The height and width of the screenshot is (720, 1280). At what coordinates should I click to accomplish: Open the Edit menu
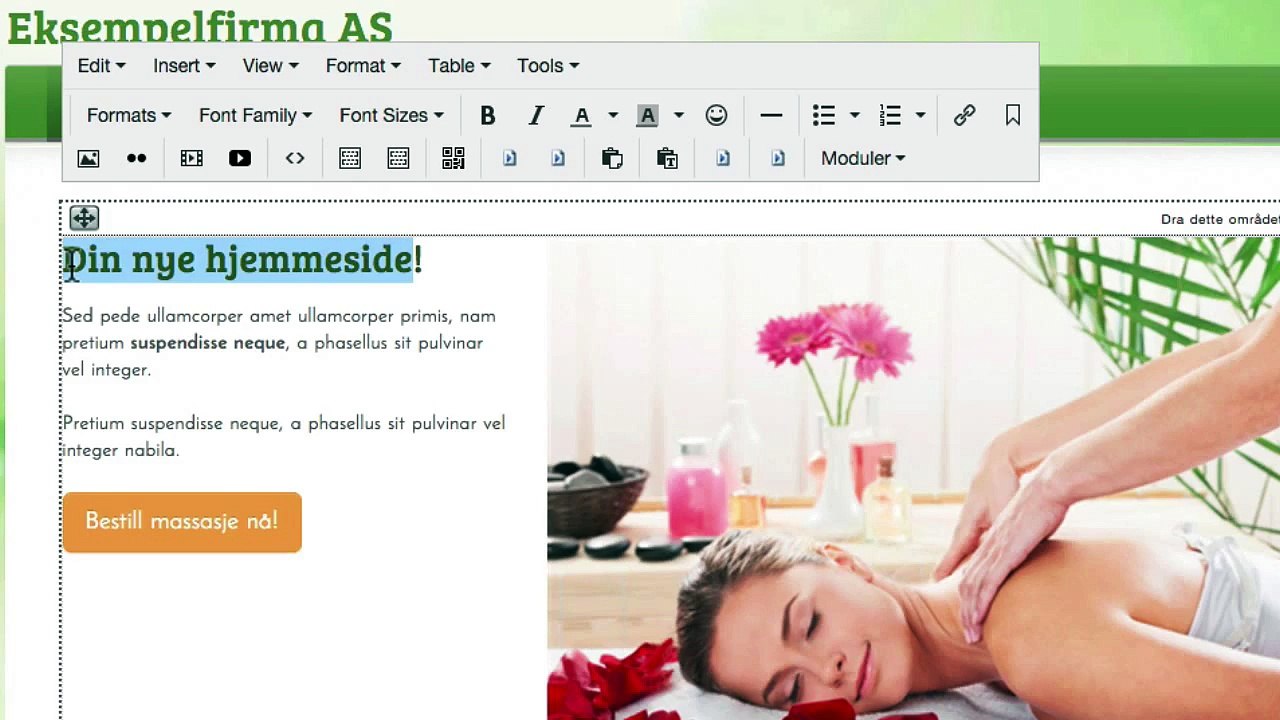(102, 65)
